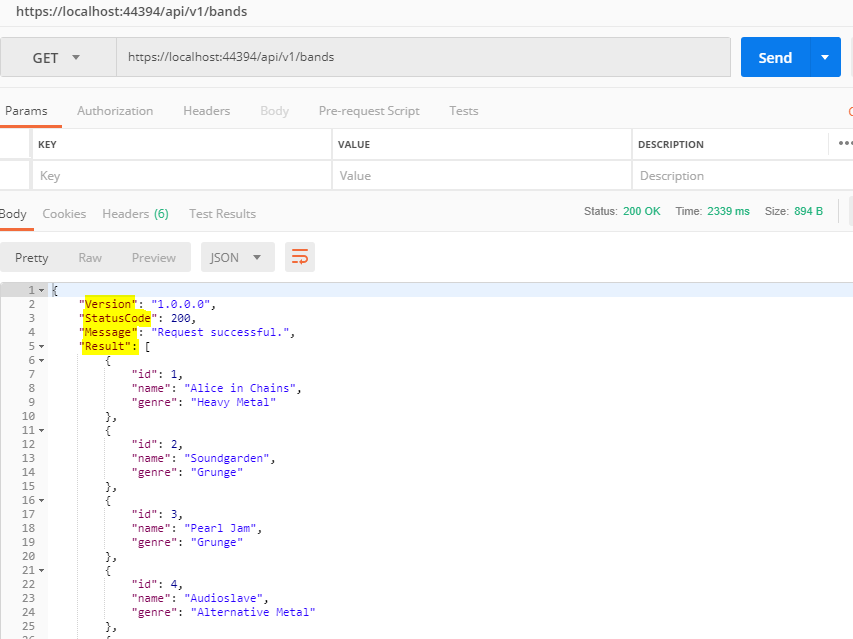Click the 2339 ms time value
This screenshot has width=853, height=639.
tap(728, 211)
